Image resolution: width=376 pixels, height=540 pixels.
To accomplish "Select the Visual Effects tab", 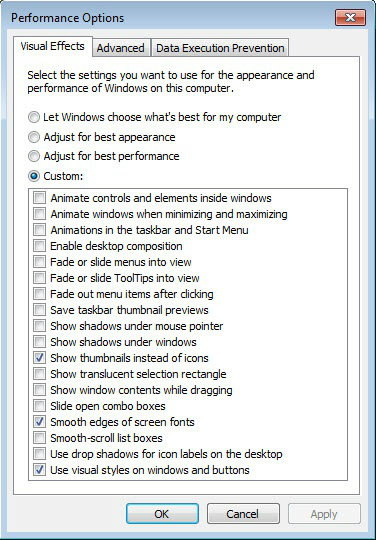I will point(53,46).
